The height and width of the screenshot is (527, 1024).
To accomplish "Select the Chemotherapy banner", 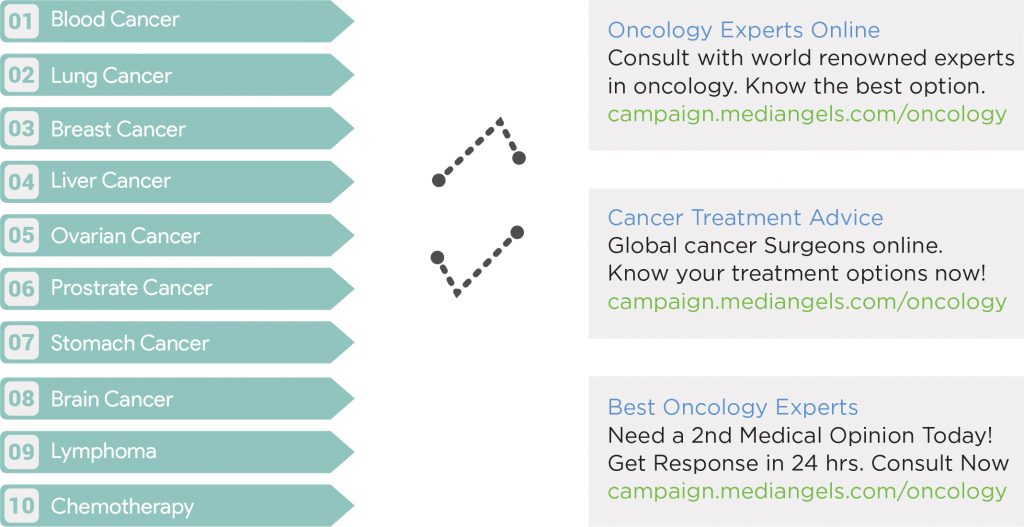I will tap(176, 505).
